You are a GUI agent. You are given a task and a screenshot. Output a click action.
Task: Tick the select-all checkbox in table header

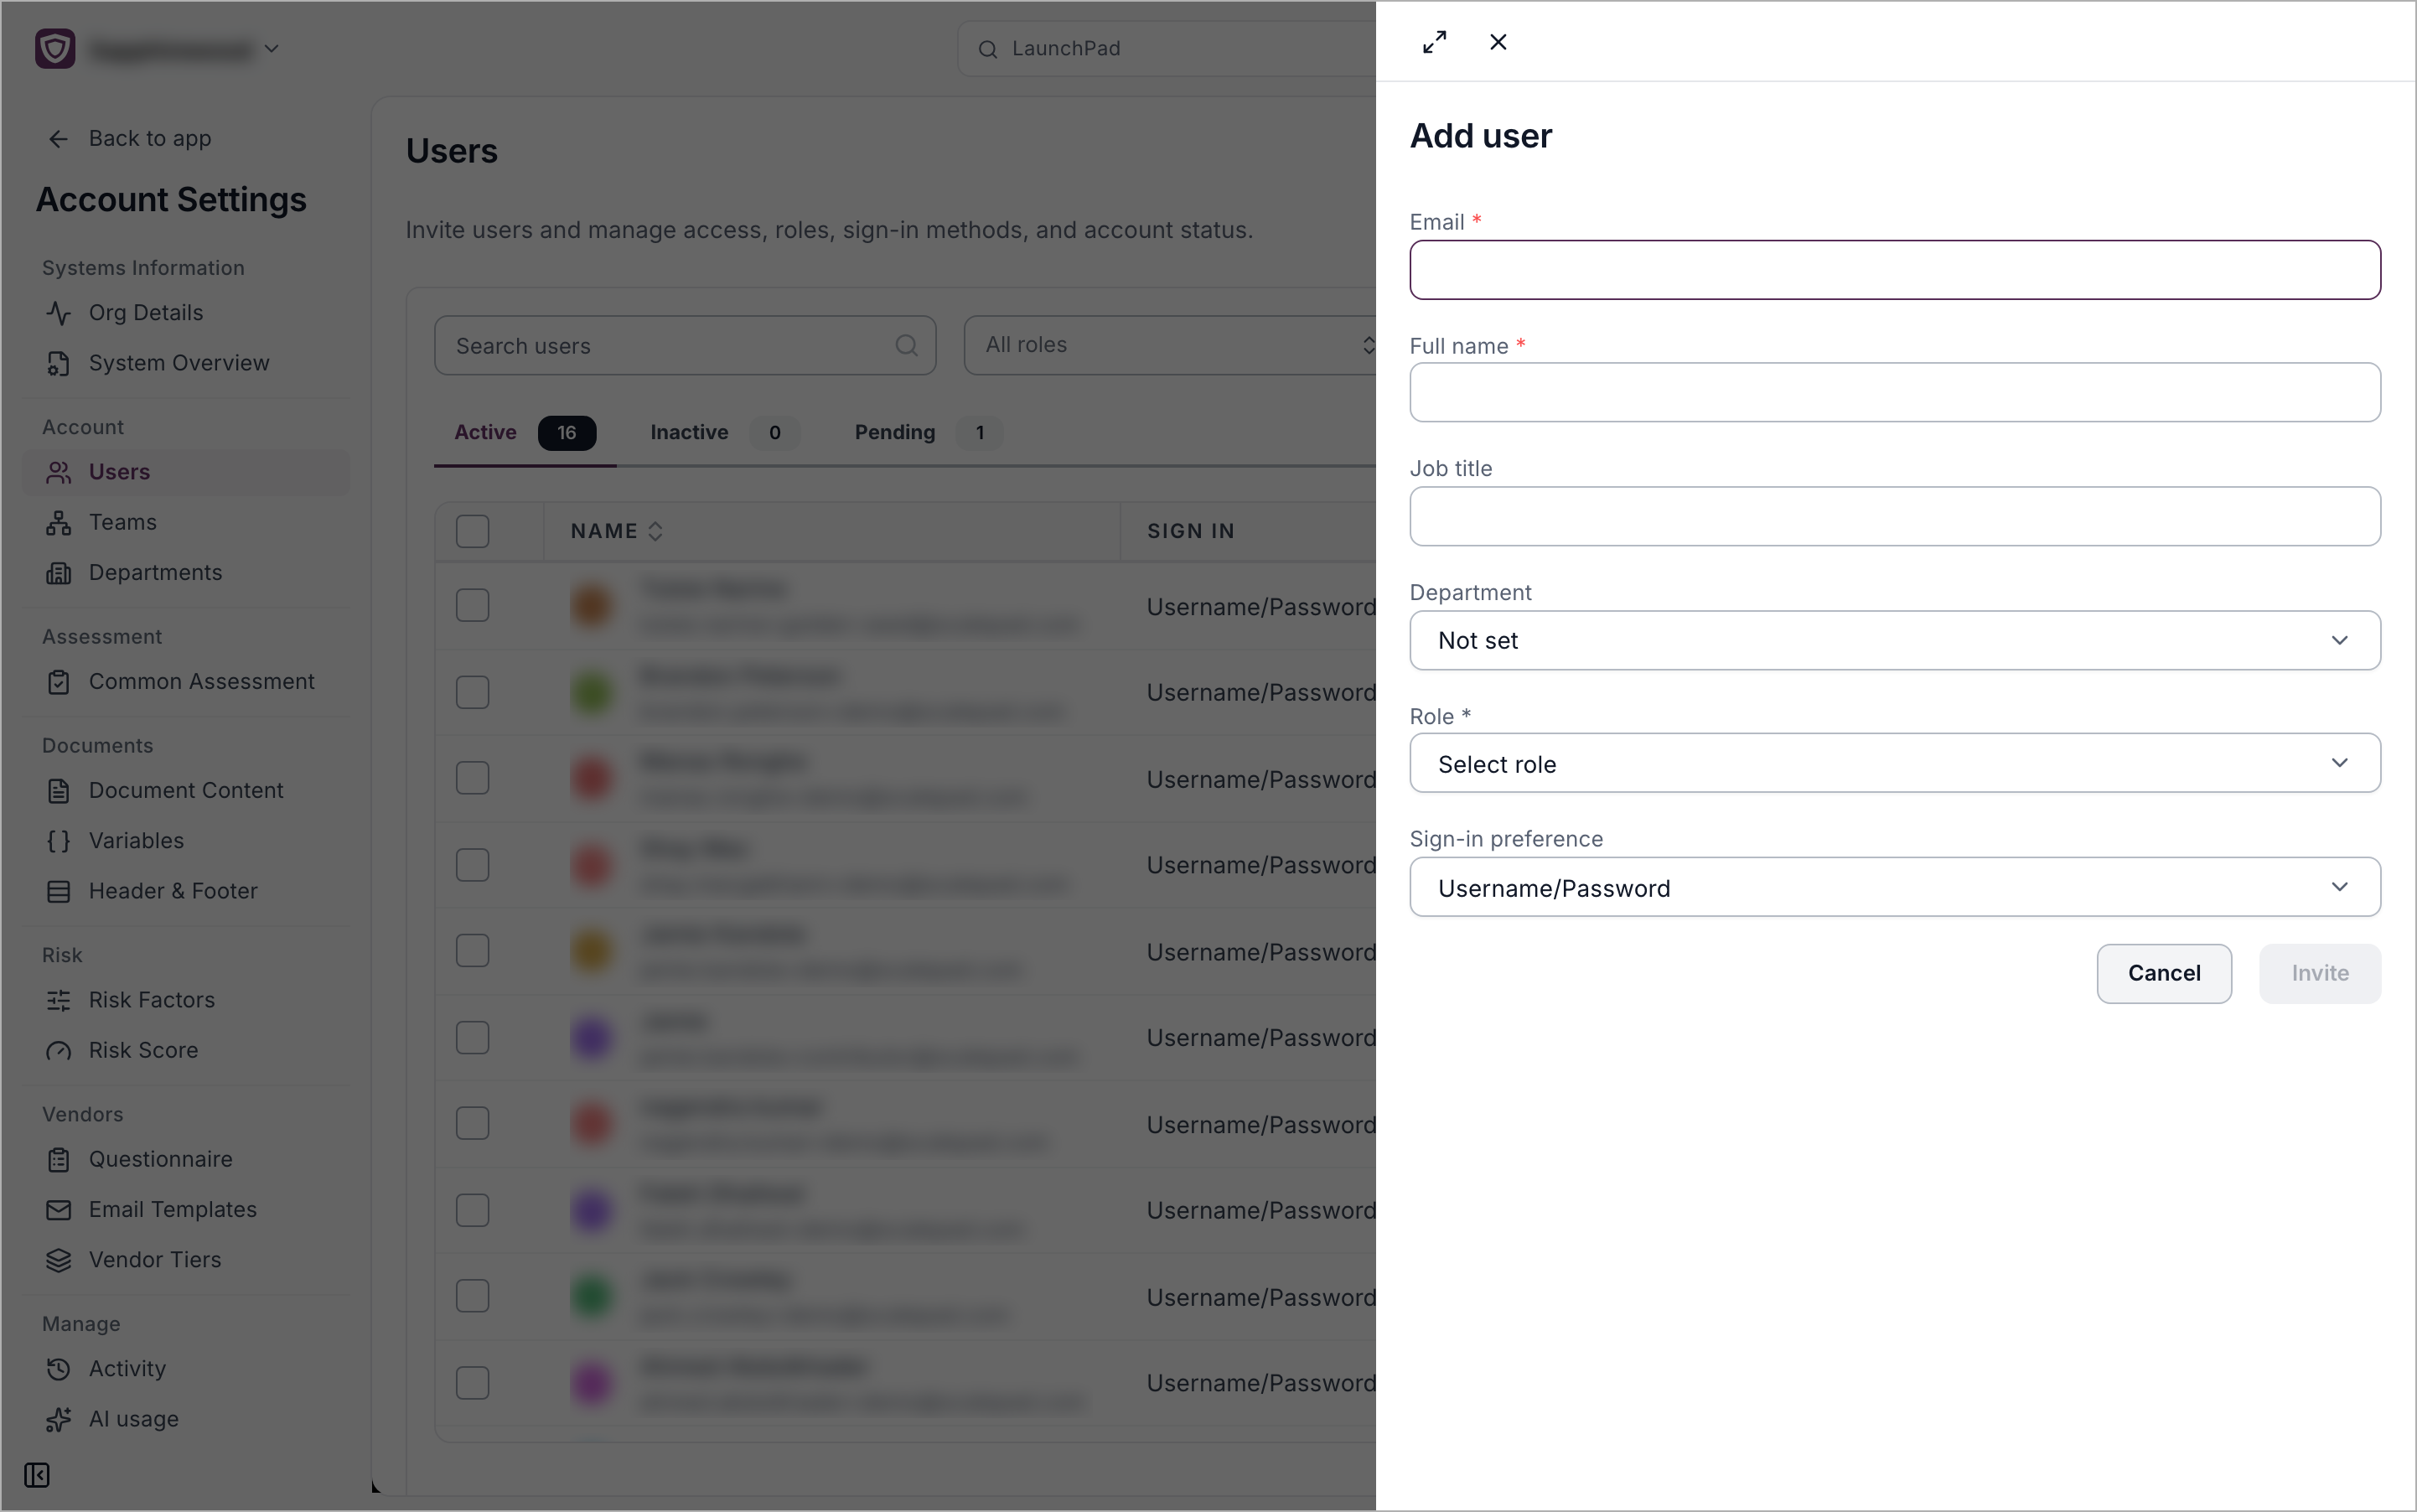pos(473,531)
